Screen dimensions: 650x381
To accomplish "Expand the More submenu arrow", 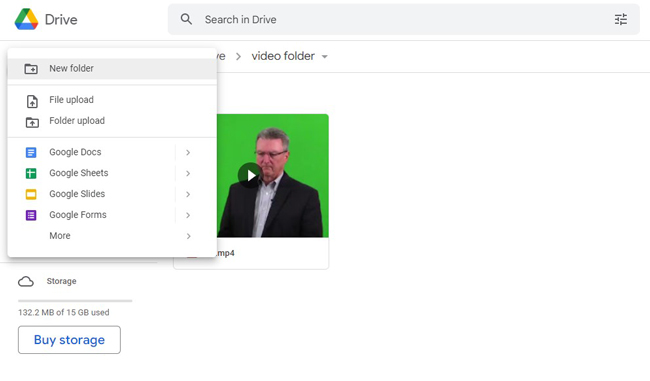I will click(x=188, y=236).
